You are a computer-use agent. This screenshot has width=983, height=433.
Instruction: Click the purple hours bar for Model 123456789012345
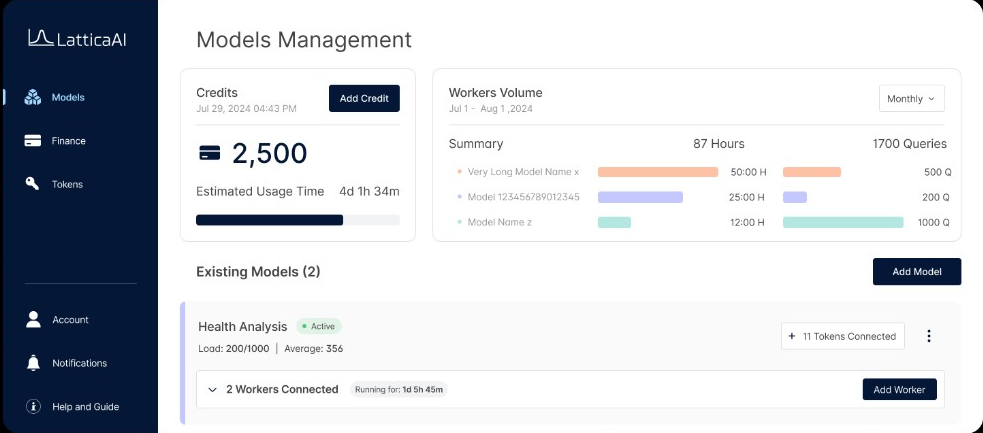[x=640, y=197]
